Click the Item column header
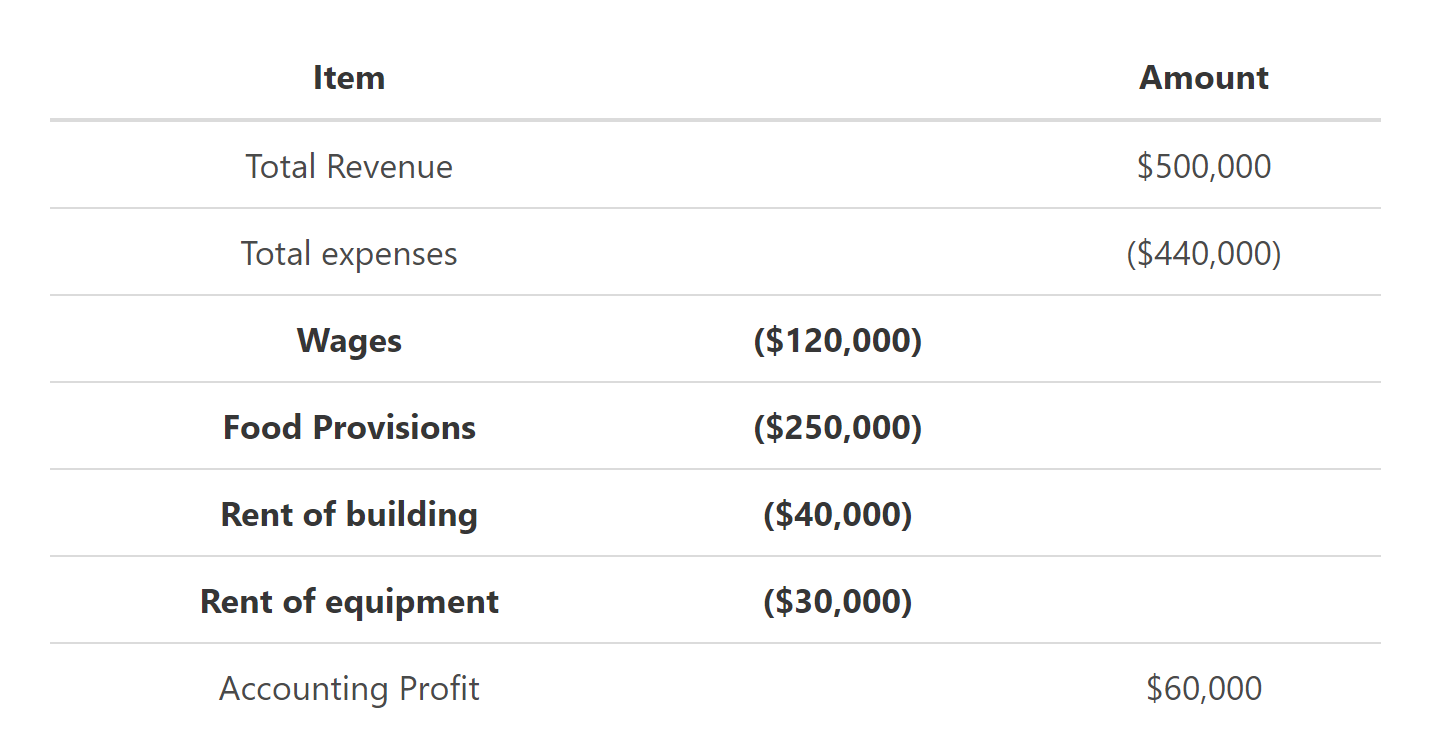 (349, 78)
